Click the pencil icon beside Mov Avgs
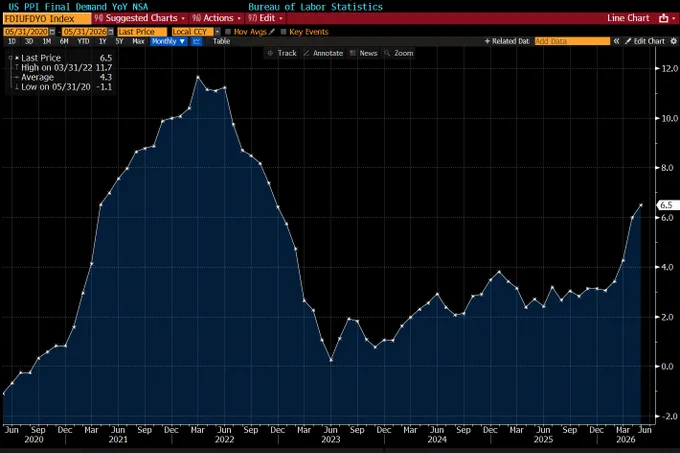 coord(272,32)
